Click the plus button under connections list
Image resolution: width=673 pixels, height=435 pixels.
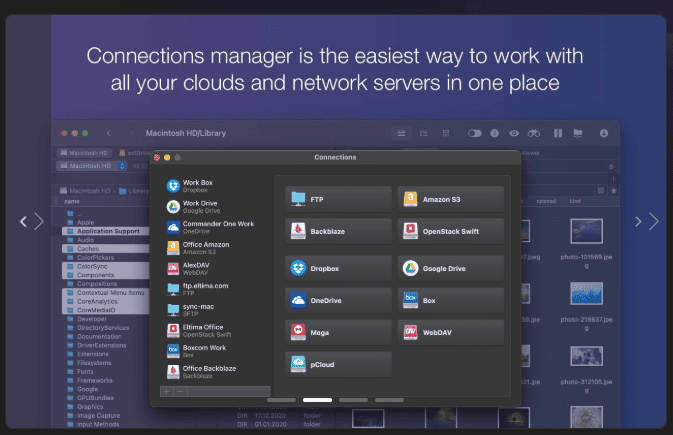(x=167, y=391)
